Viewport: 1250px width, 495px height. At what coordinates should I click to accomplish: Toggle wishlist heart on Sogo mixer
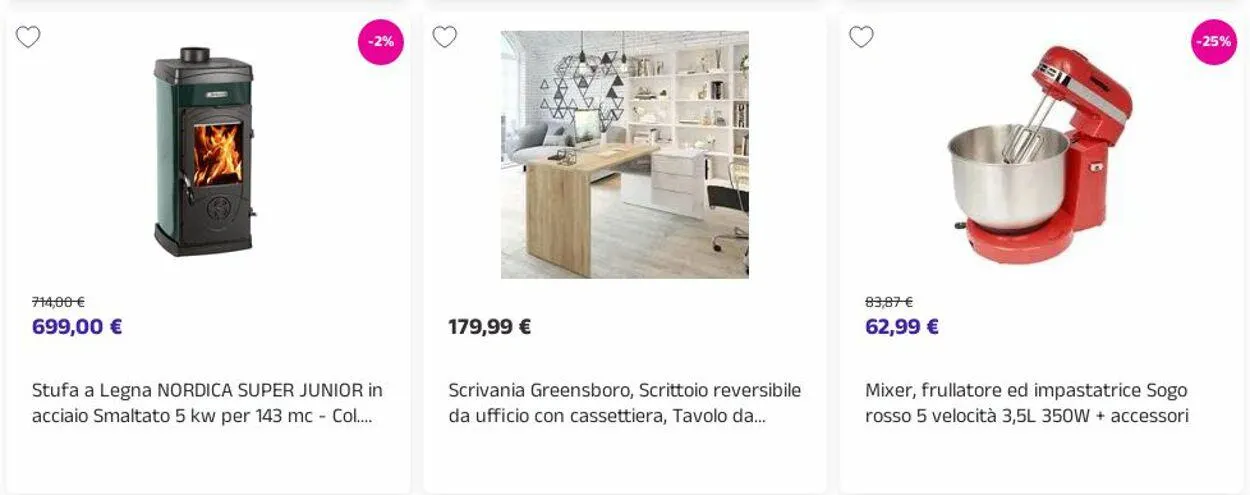pyautogui.click(x=861, y=38)
